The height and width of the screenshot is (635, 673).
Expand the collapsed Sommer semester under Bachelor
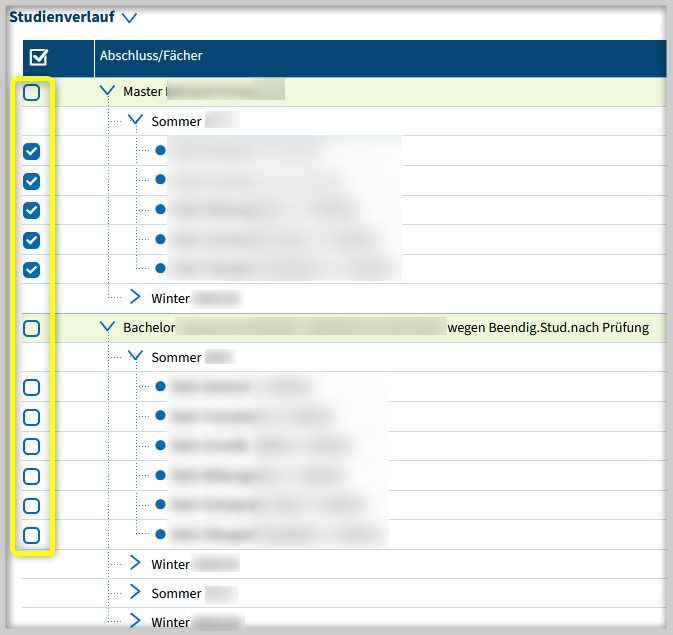coord(135,592)
